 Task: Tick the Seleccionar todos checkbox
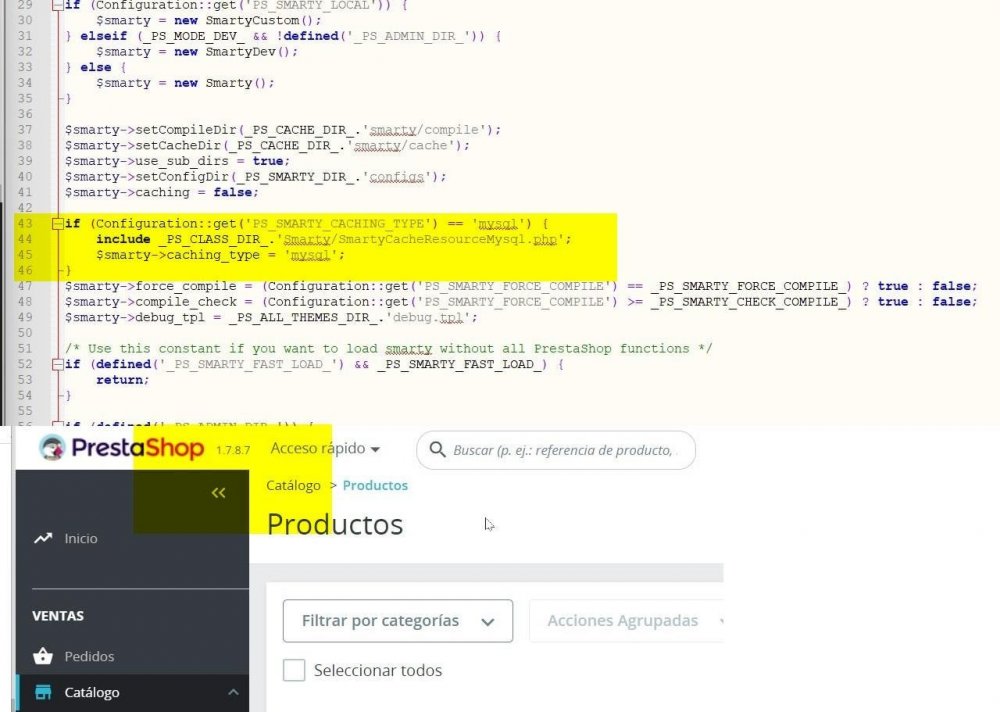click(294, 671)
